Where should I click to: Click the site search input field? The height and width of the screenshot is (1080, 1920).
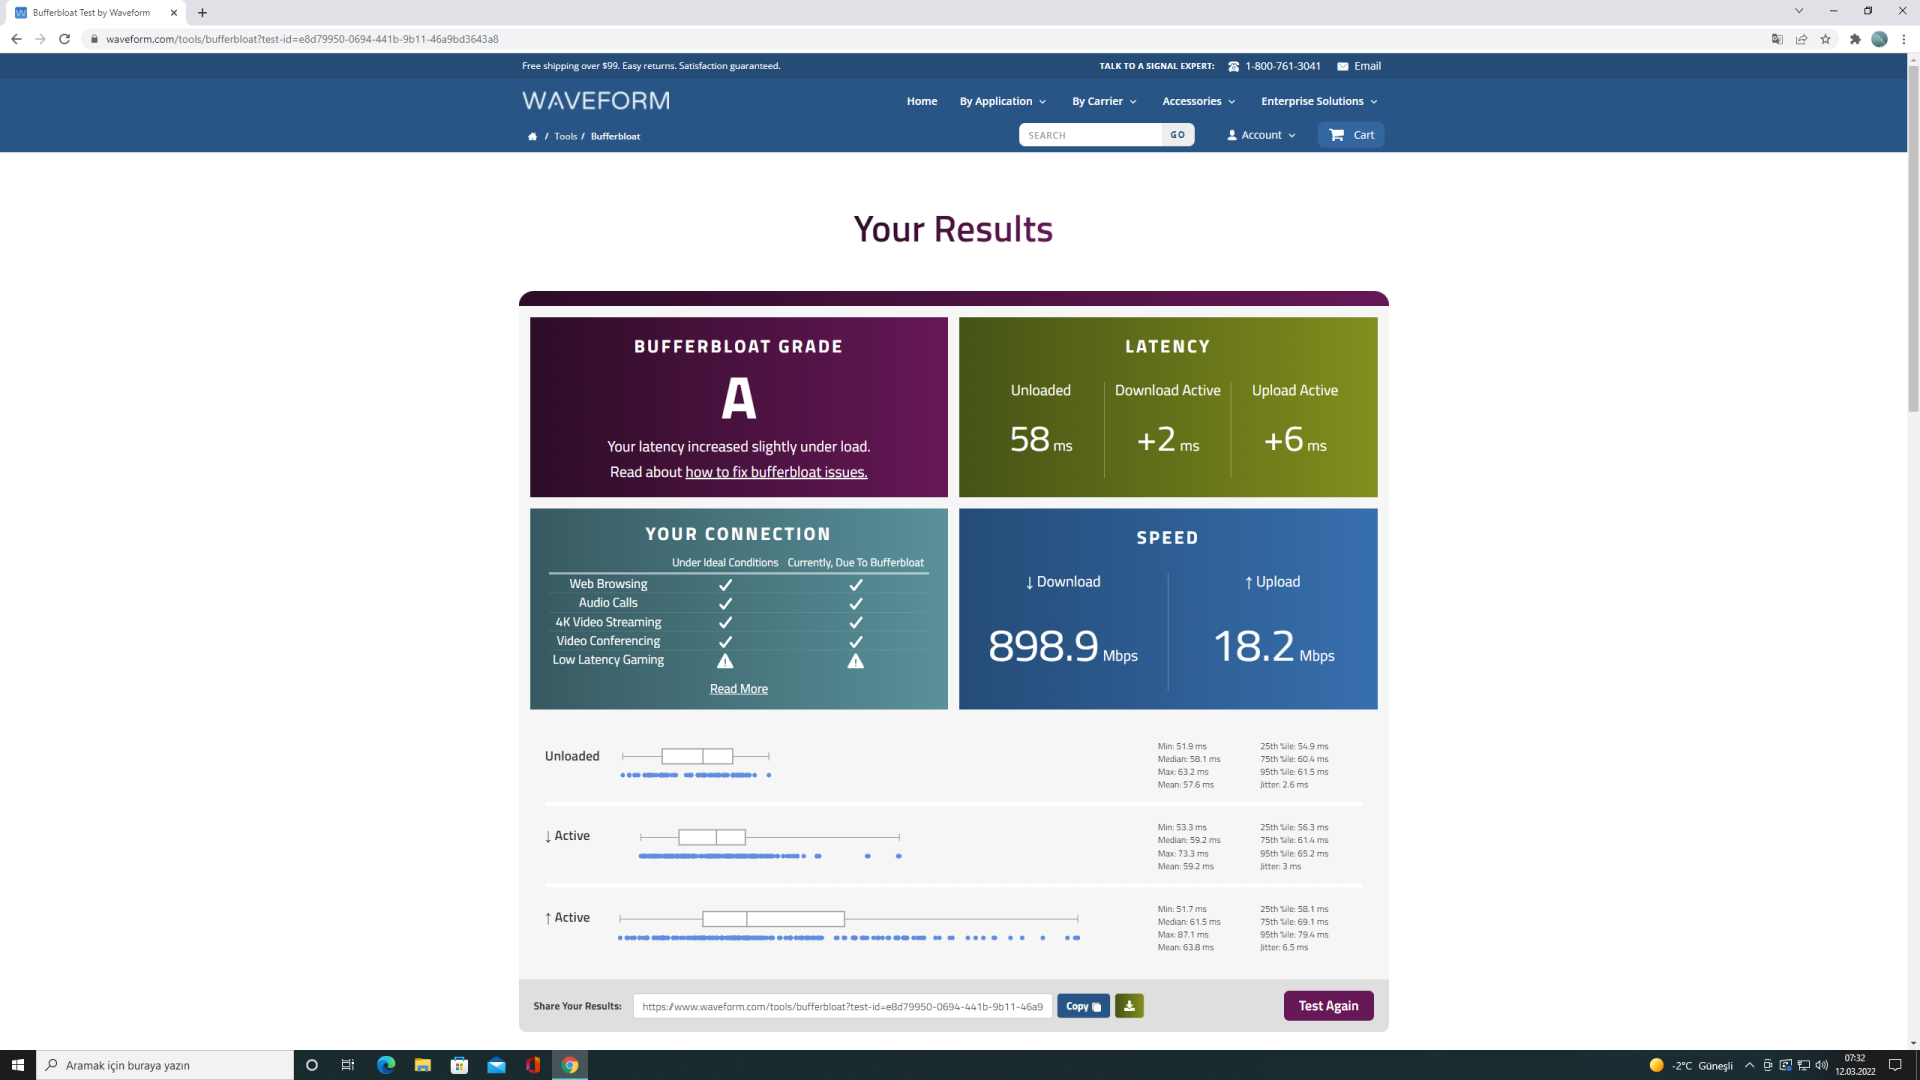click(x=1090, y=135)
